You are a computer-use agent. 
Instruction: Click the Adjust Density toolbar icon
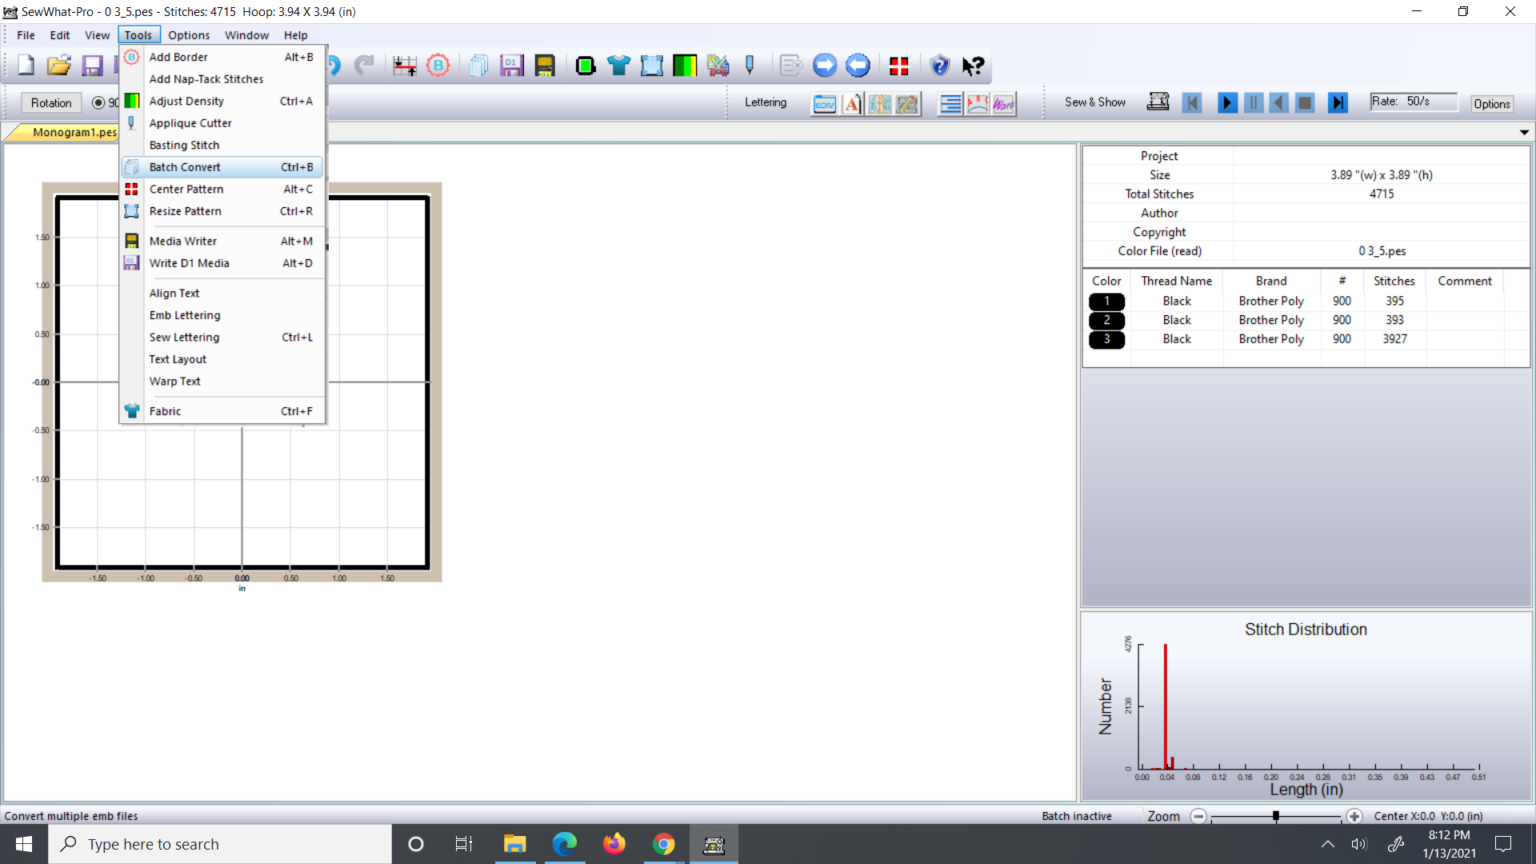click(685, 66)
